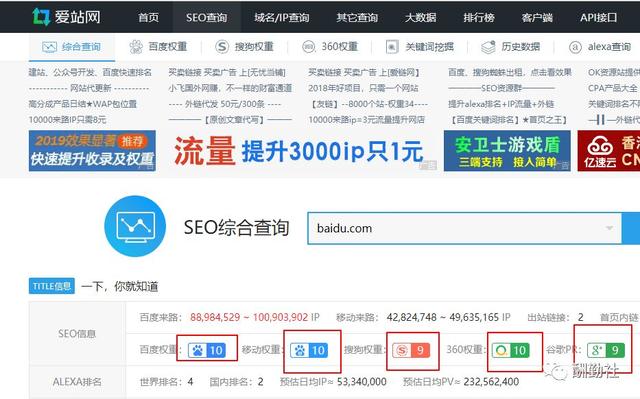Viewport: 640px width, 399px height.
Task: Open link 【百度关键词排名】★首页之王
Action: [x=508, y=120]
